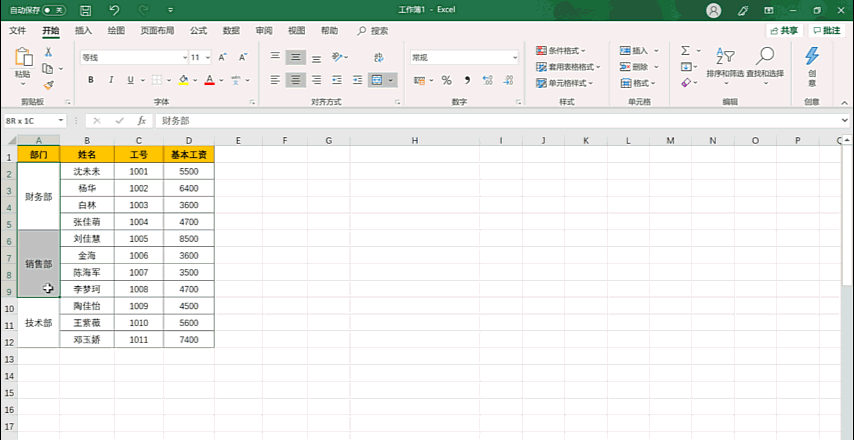Click the Paste clipboard icon
Viewport: 854px width, 440px height.
click(23, 57)
